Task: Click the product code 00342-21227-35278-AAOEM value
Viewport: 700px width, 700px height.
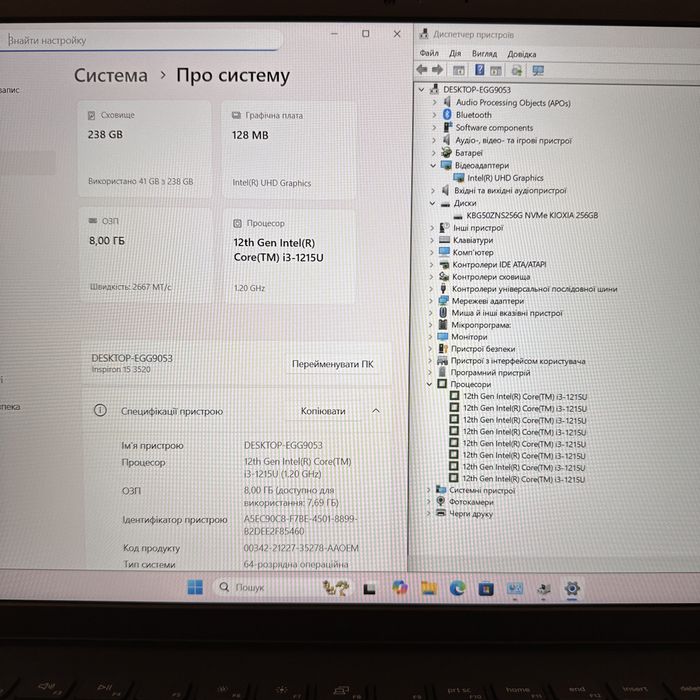Action: coord(300,548)
